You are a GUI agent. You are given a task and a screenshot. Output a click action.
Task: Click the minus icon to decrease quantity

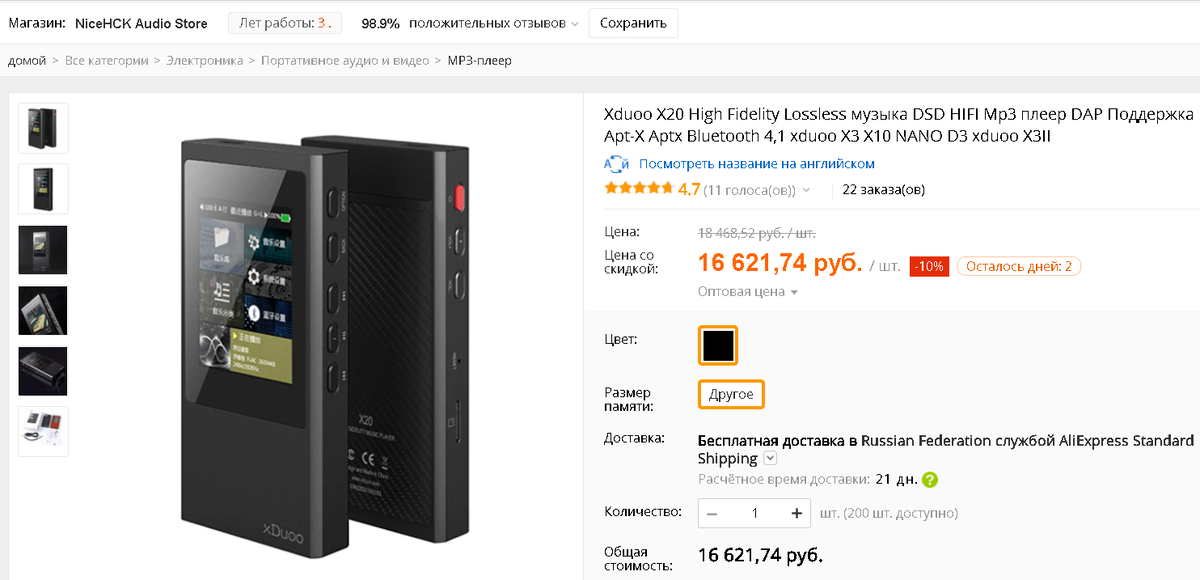click(712, 513)
